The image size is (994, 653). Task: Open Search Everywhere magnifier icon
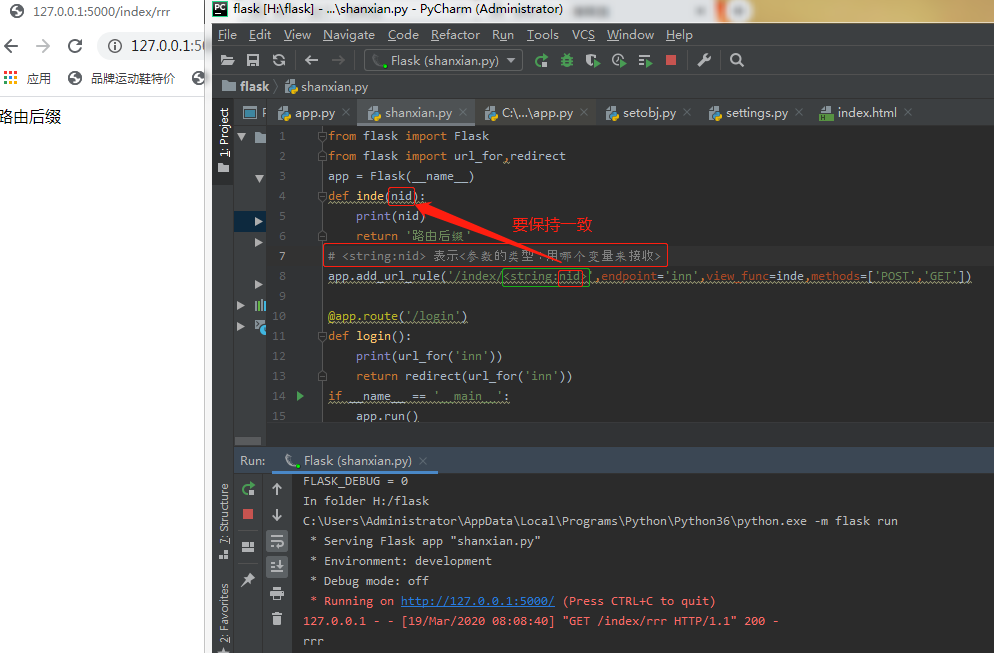[x=737, y=60]
